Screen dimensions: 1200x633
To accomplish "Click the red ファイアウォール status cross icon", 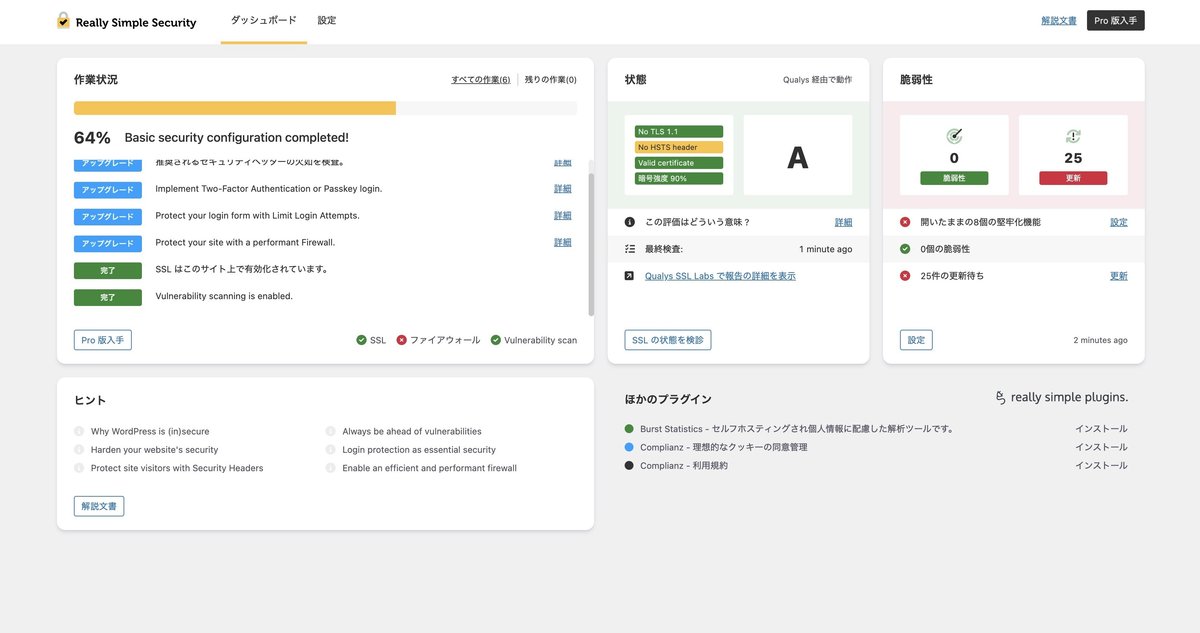I will 402,340.
